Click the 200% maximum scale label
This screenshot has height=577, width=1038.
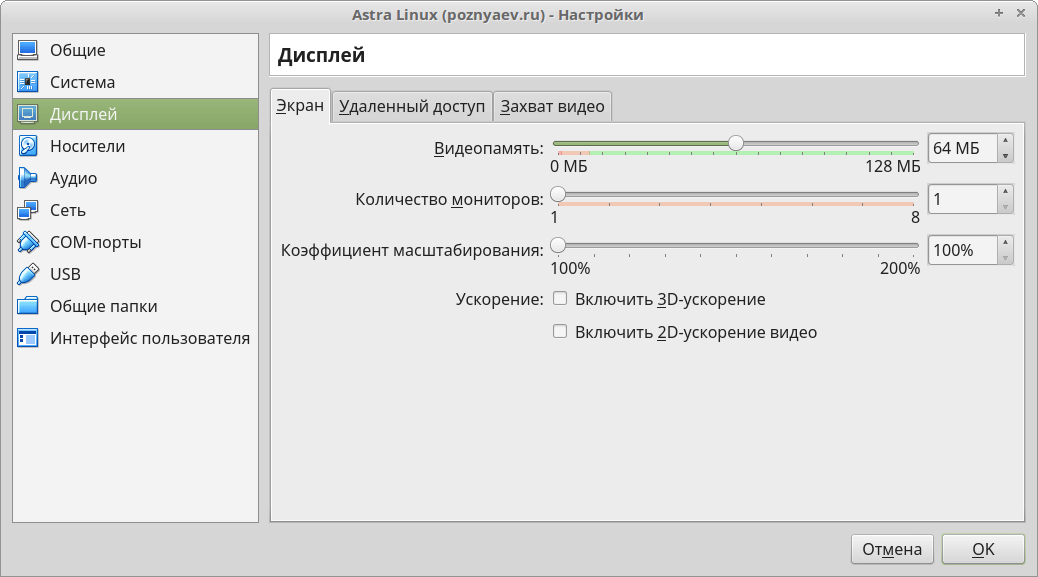point(900,268)
